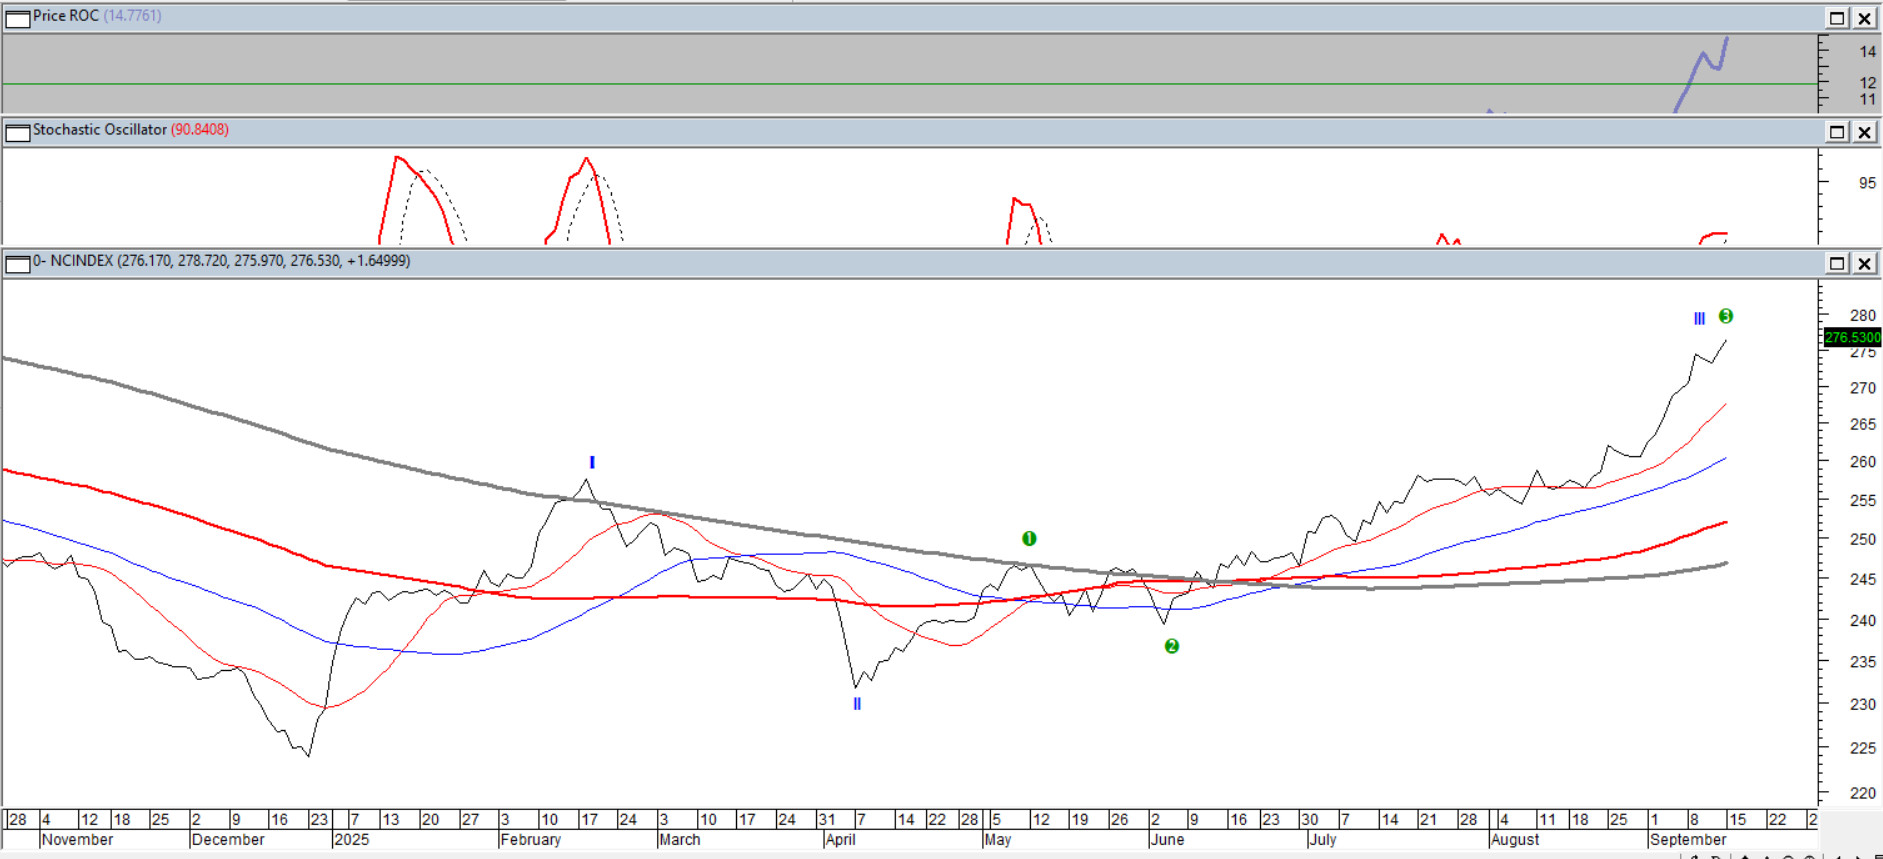Viewport: 1883px width, 859px height.
Task: Open the Stochastic Oscillator pane control menu icon
Action: 18,132
